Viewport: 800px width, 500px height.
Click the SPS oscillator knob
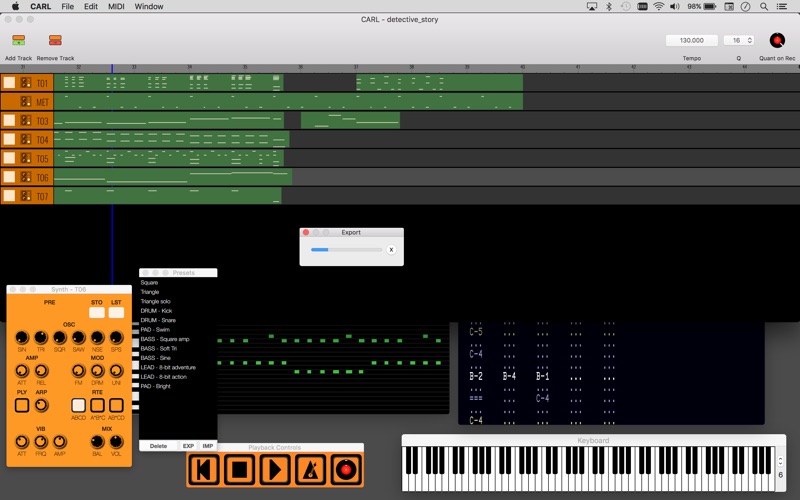click(x=116, y=337)
